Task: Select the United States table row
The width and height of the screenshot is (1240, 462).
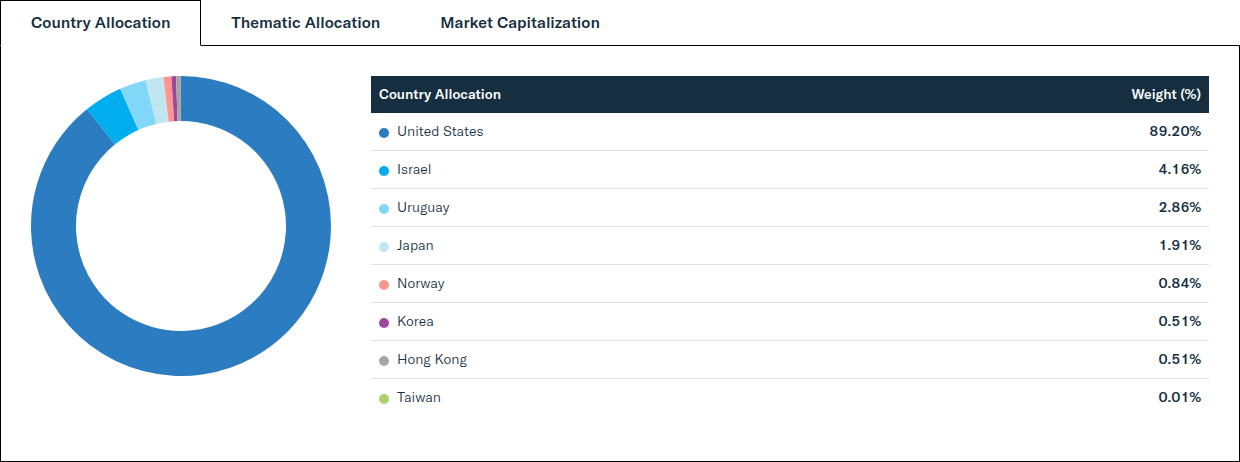Action: tap(790, 132)
